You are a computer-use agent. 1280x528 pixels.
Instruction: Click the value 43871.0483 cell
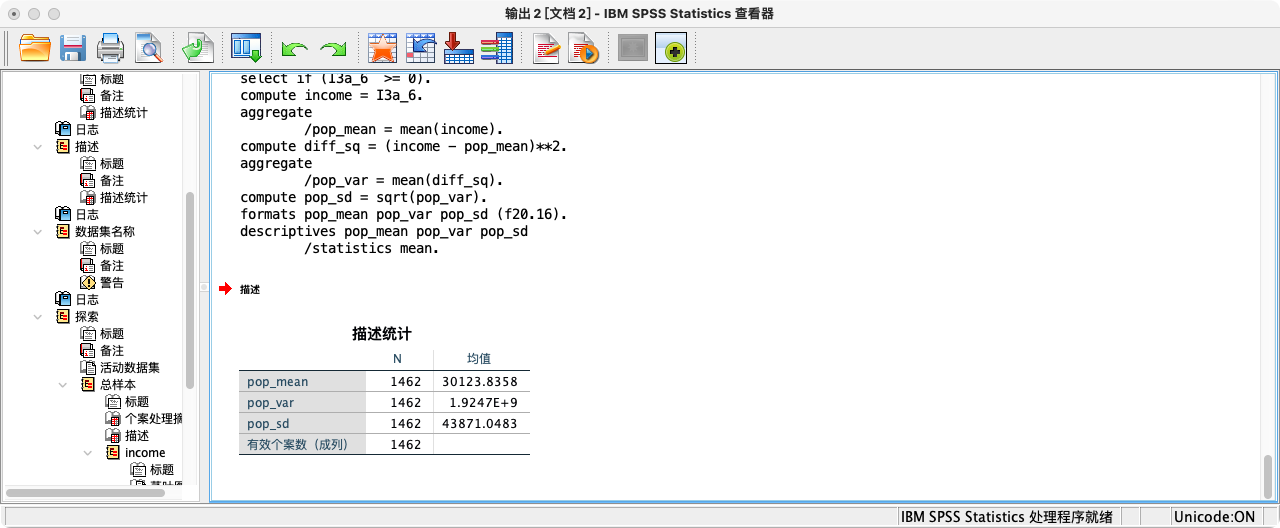[481, 424]
